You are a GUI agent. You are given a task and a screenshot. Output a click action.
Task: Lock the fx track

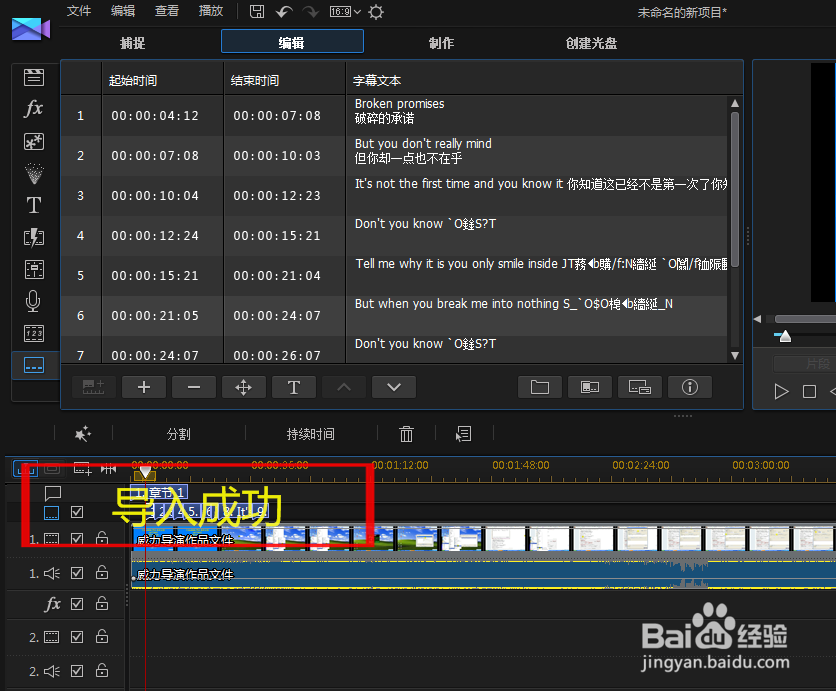coord(102,603)
